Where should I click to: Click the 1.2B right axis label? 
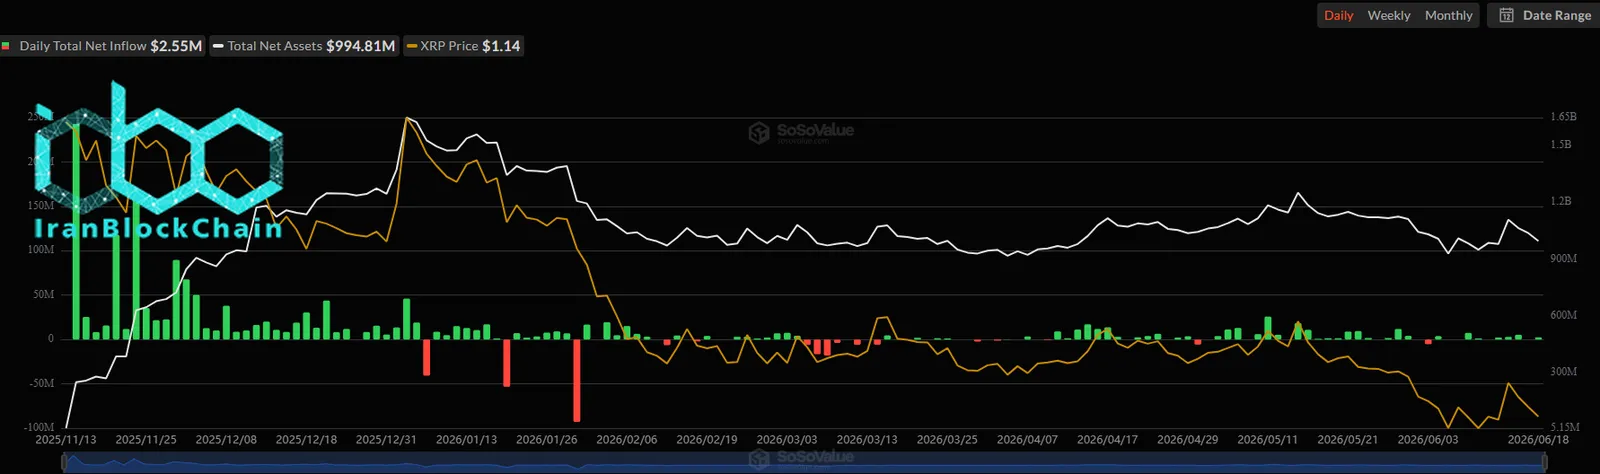1561,201
